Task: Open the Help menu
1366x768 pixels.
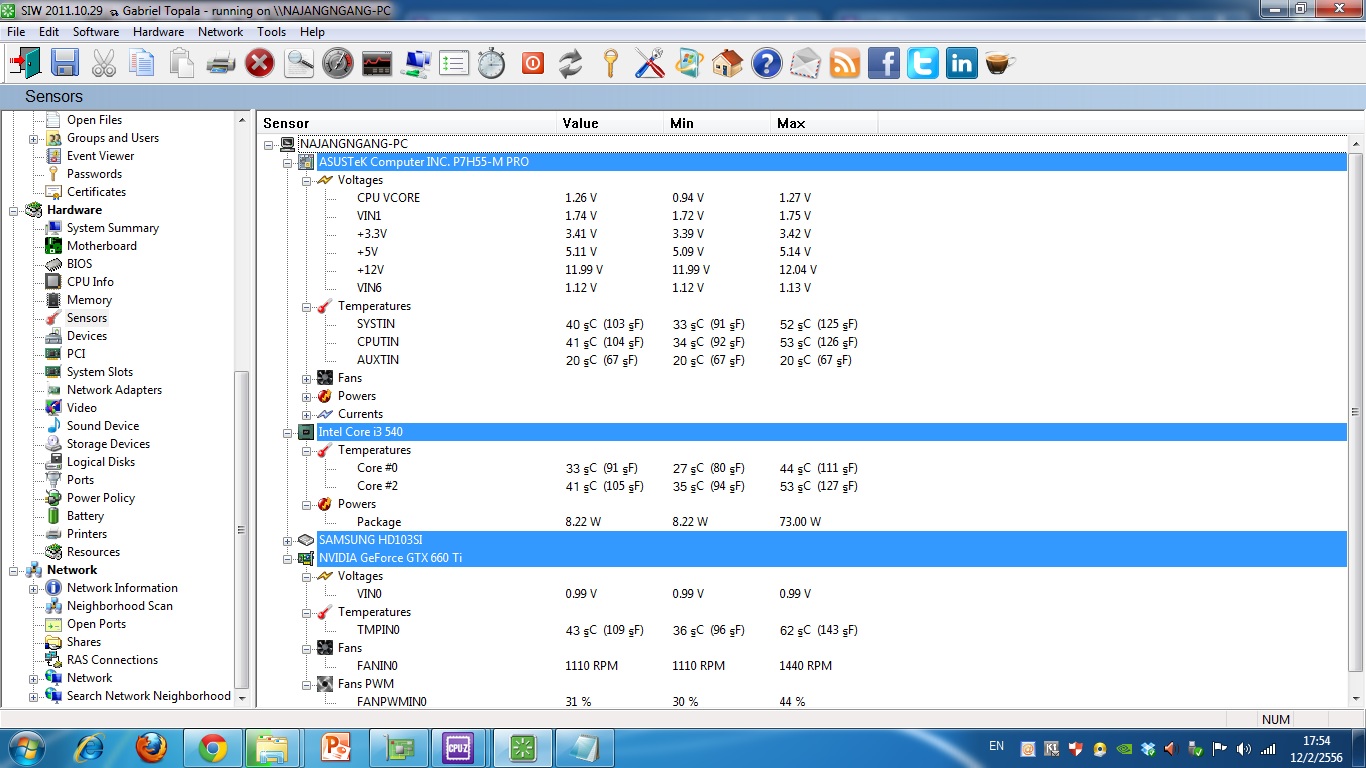Action: tap(312, 32)
